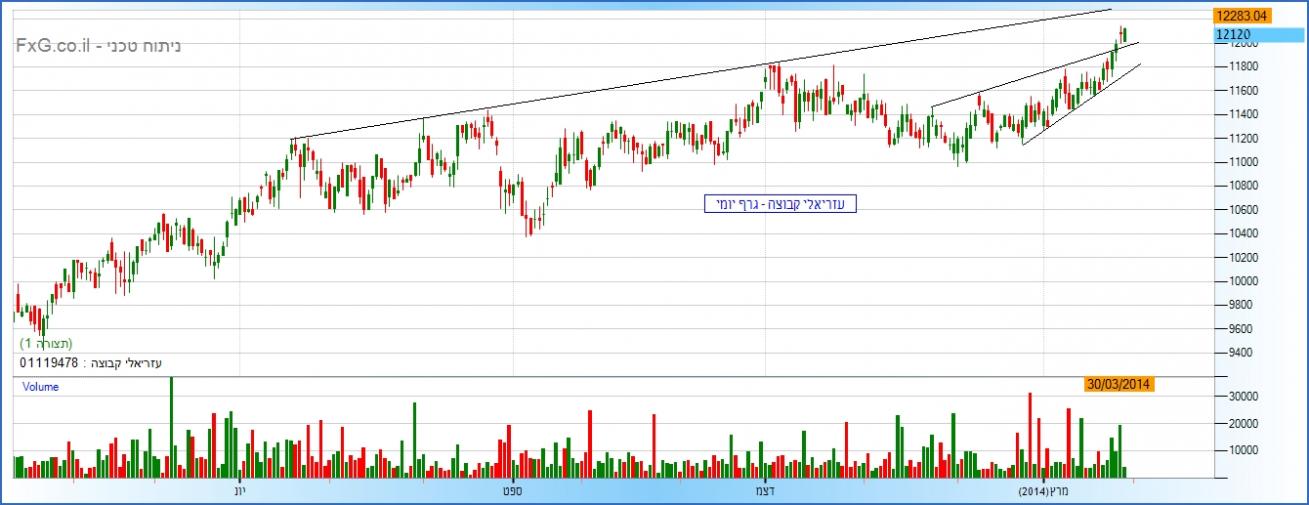Select the orange 12283.04 price label
Viewport: 1309px width, 505px height.
click(x=1241, y=16)
